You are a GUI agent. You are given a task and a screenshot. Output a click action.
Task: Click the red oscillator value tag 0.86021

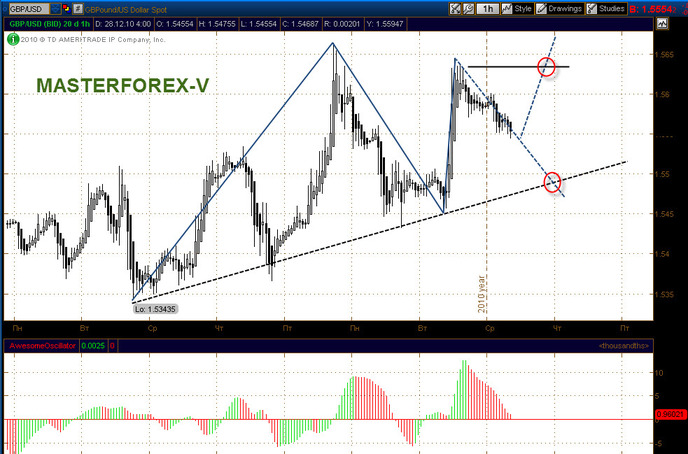[669, 412]
